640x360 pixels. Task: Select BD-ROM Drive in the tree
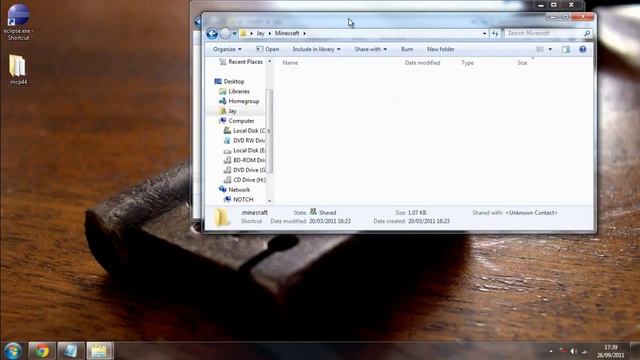tap(245, 160)
